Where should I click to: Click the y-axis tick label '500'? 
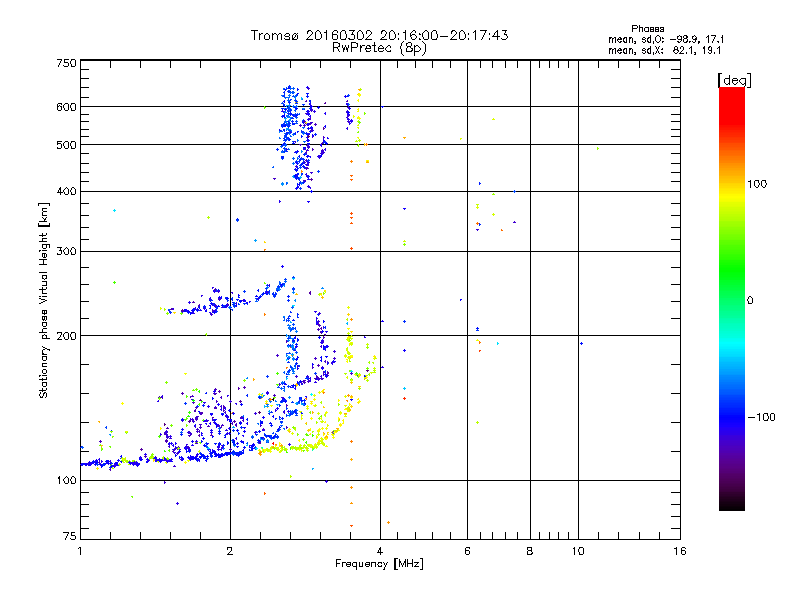(x=66, y=145)
